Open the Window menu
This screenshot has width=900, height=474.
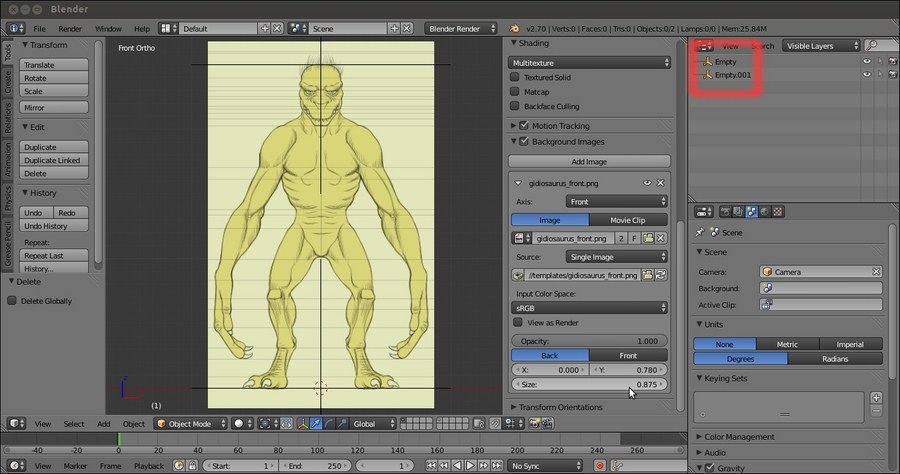(108, 29)
